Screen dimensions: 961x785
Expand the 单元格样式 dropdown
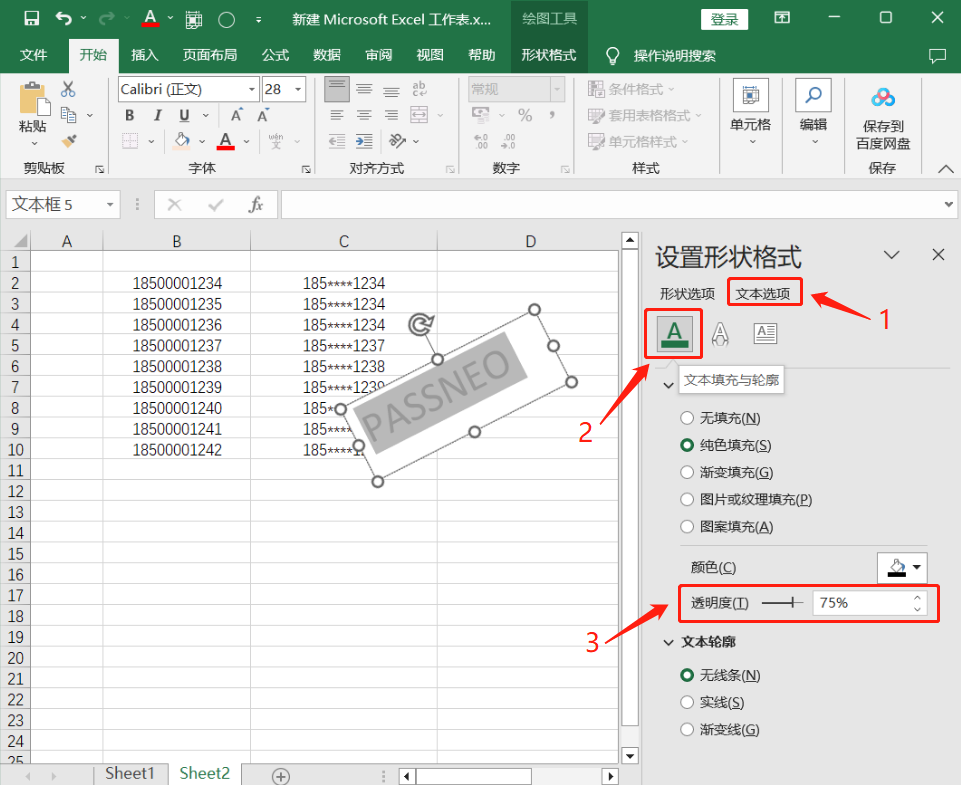(685, 142)
